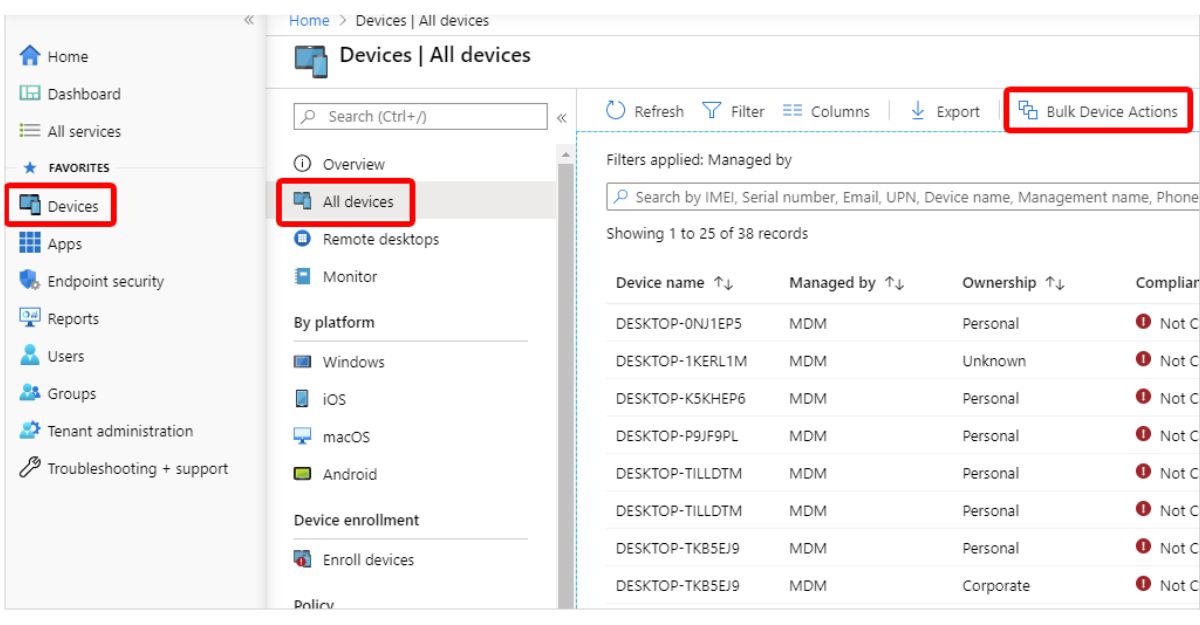Click the iOS platform icon
1200x625 pixels.
(303, 399)
